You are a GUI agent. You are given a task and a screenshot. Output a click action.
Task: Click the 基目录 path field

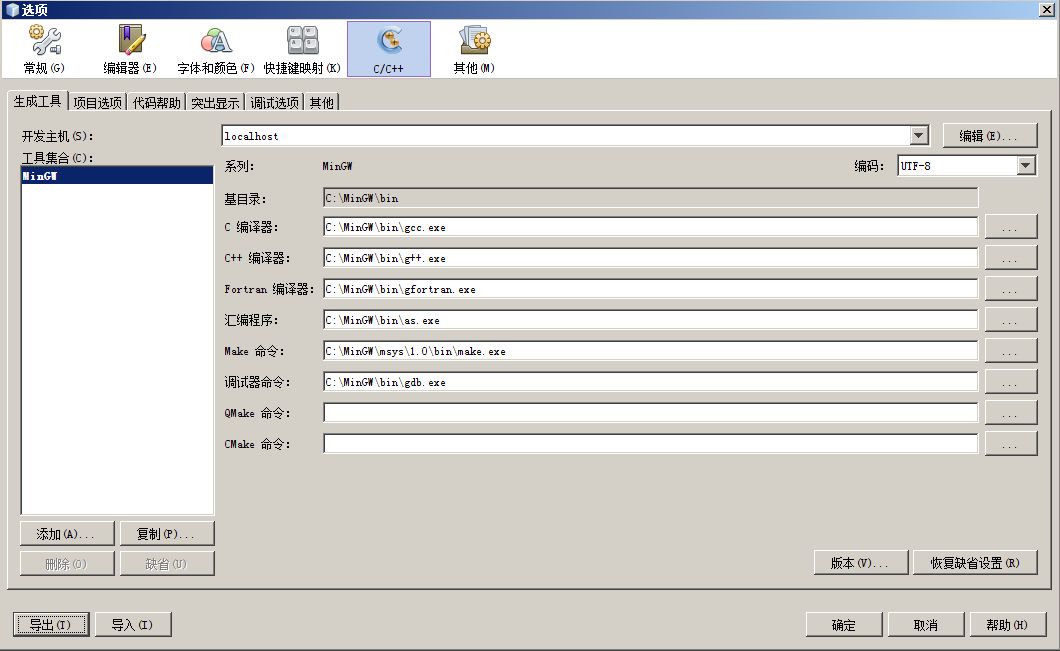(x=650, y=198)
